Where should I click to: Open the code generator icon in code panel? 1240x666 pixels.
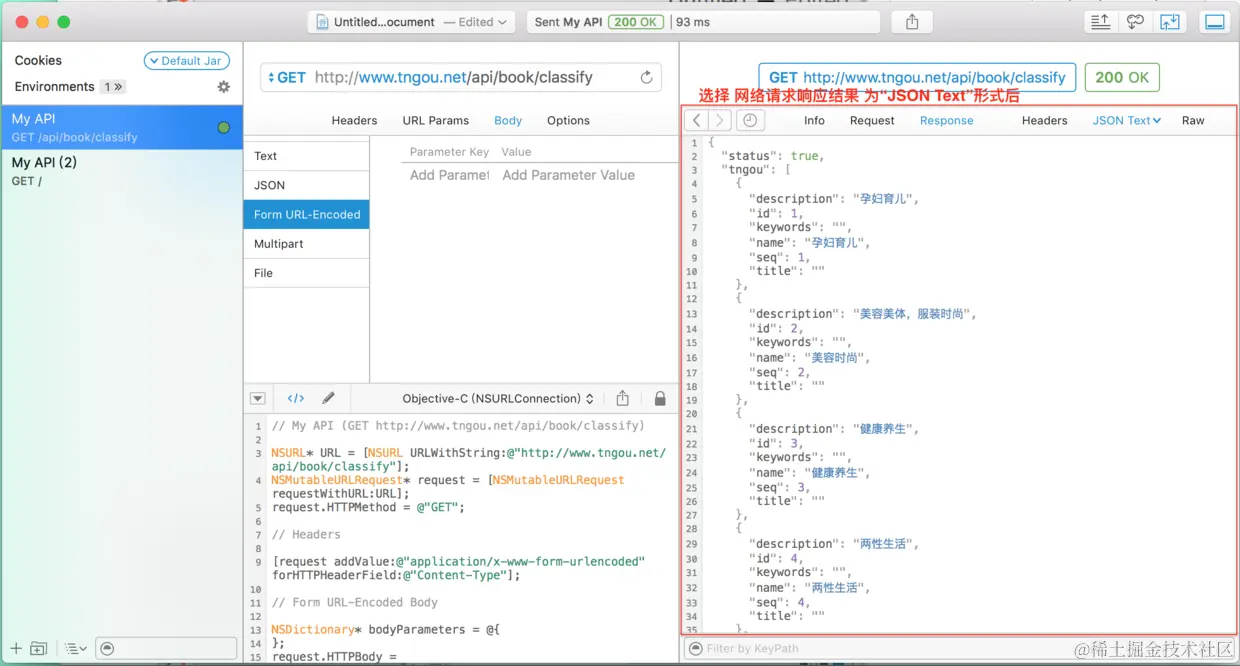[295, 398]
